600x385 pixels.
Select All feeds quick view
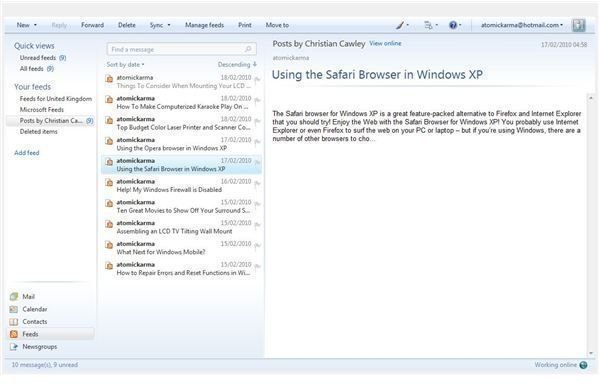[37, 69]
